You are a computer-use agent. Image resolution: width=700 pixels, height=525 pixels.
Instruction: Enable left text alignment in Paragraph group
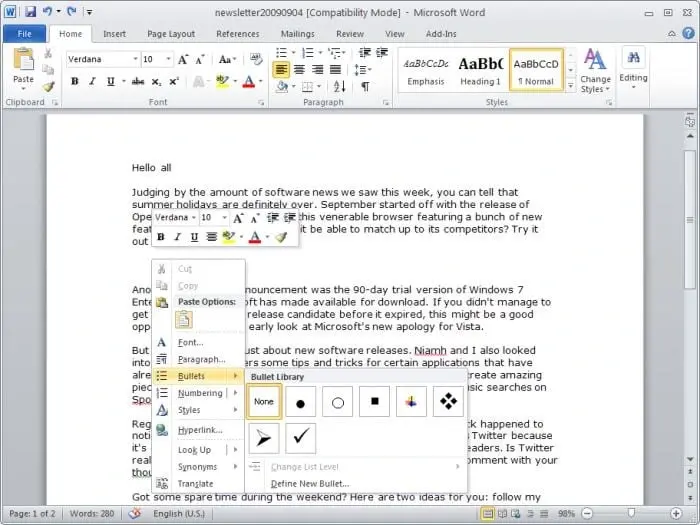click(x=281, y=69)
